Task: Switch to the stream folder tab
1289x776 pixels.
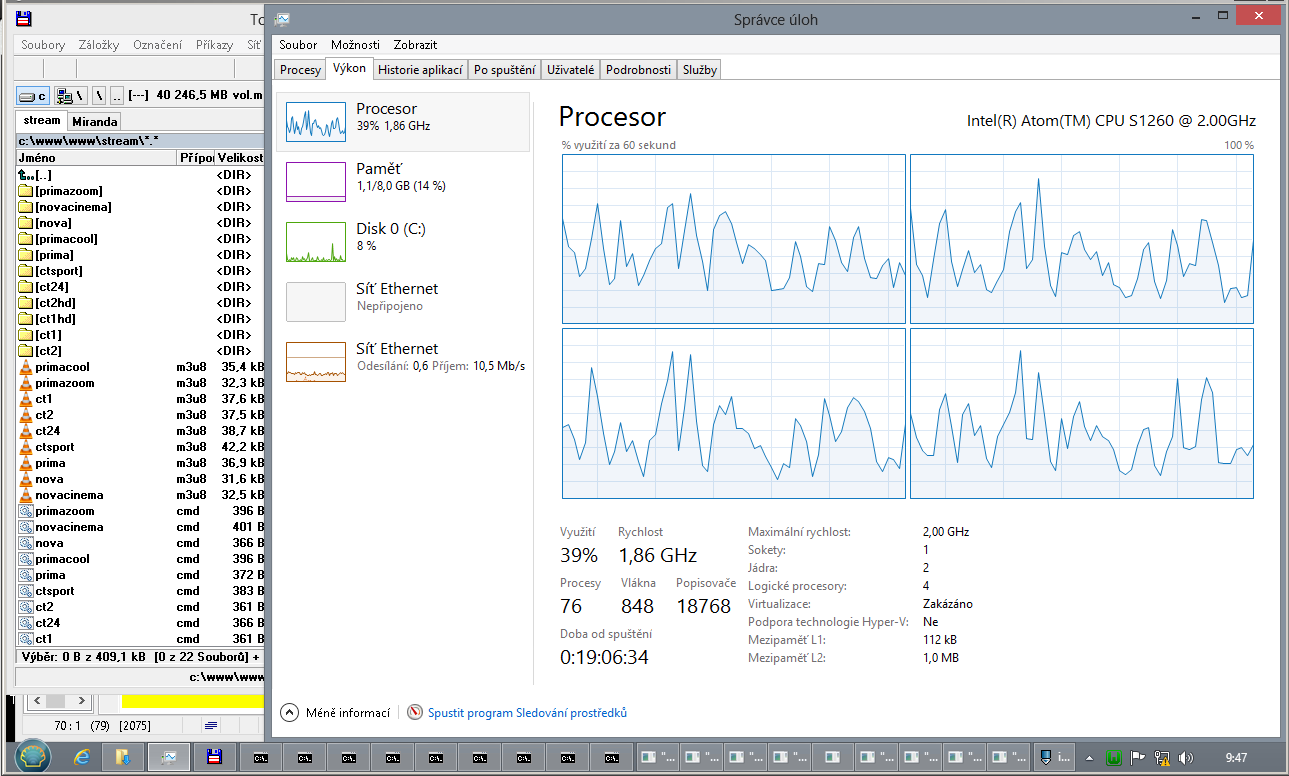Action: tap(42, 120)
